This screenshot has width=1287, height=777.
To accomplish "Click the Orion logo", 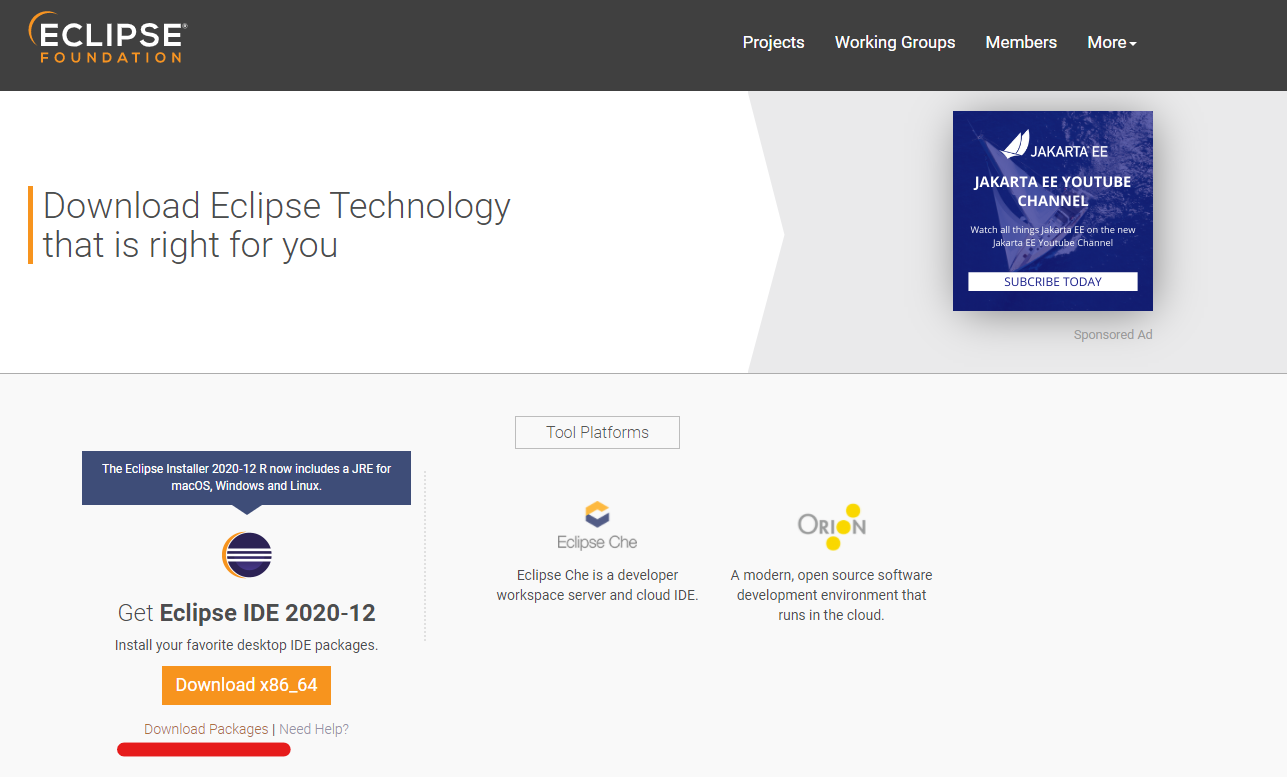I will [x=832, y=526].
